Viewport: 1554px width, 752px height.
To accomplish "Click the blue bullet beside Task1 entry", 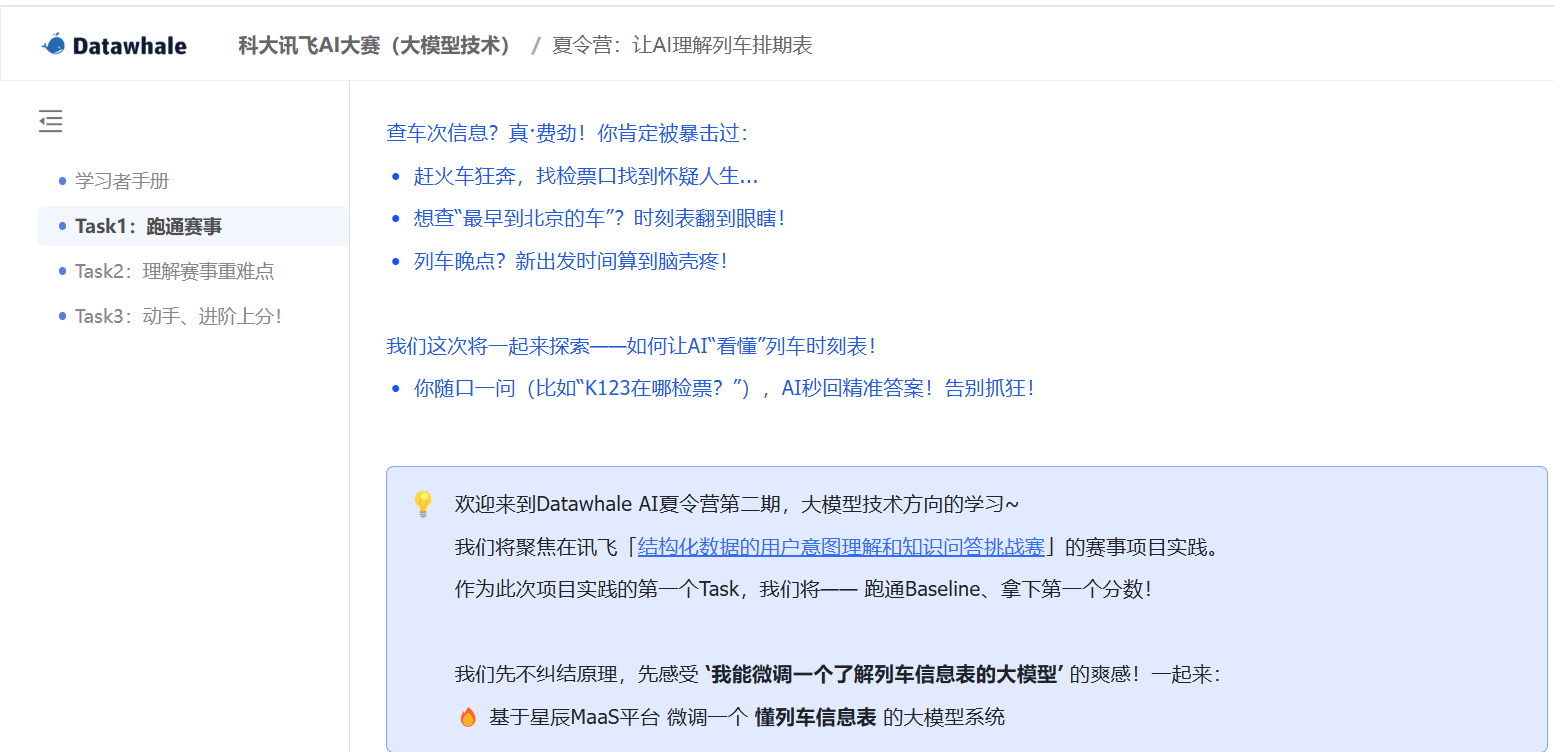I will pos(60,226).
